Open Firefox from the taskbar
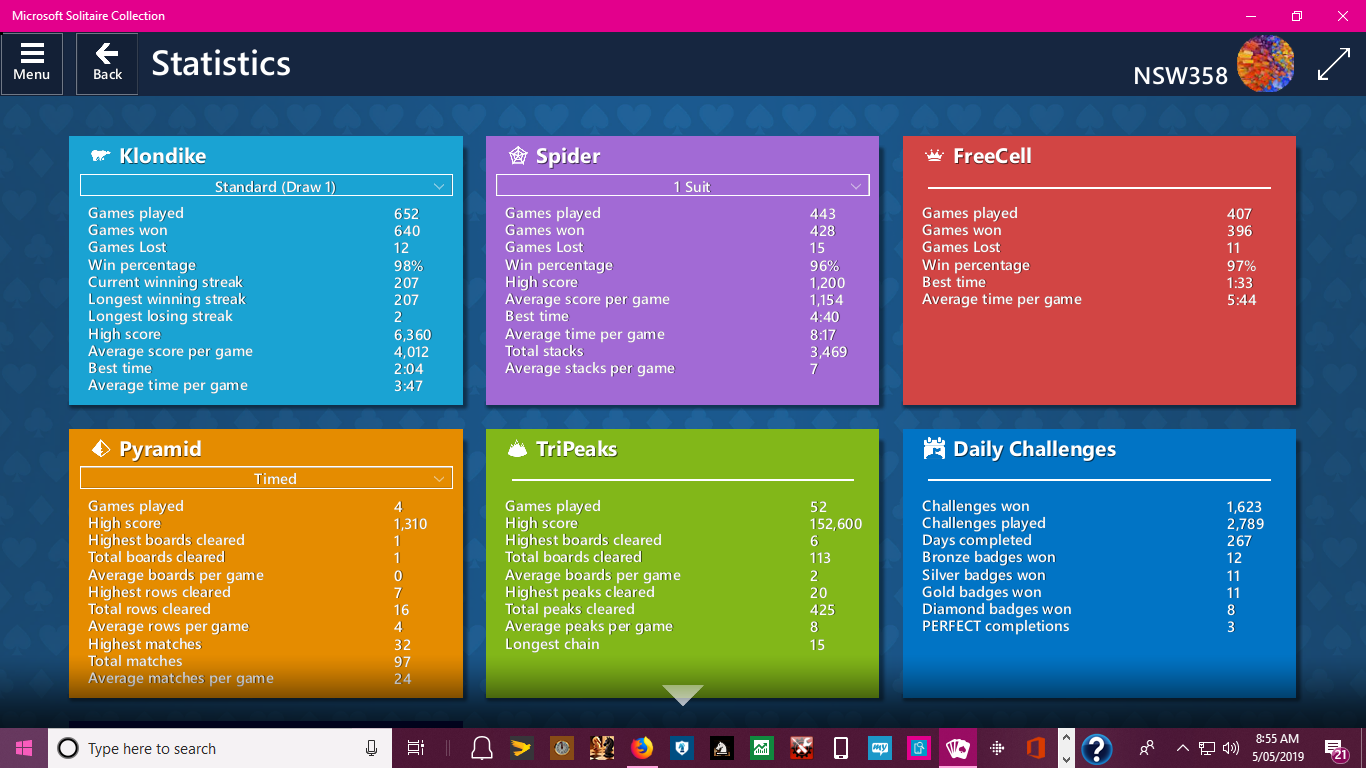This screenshot has height=768, width=1366. click(x=642, y=748)
